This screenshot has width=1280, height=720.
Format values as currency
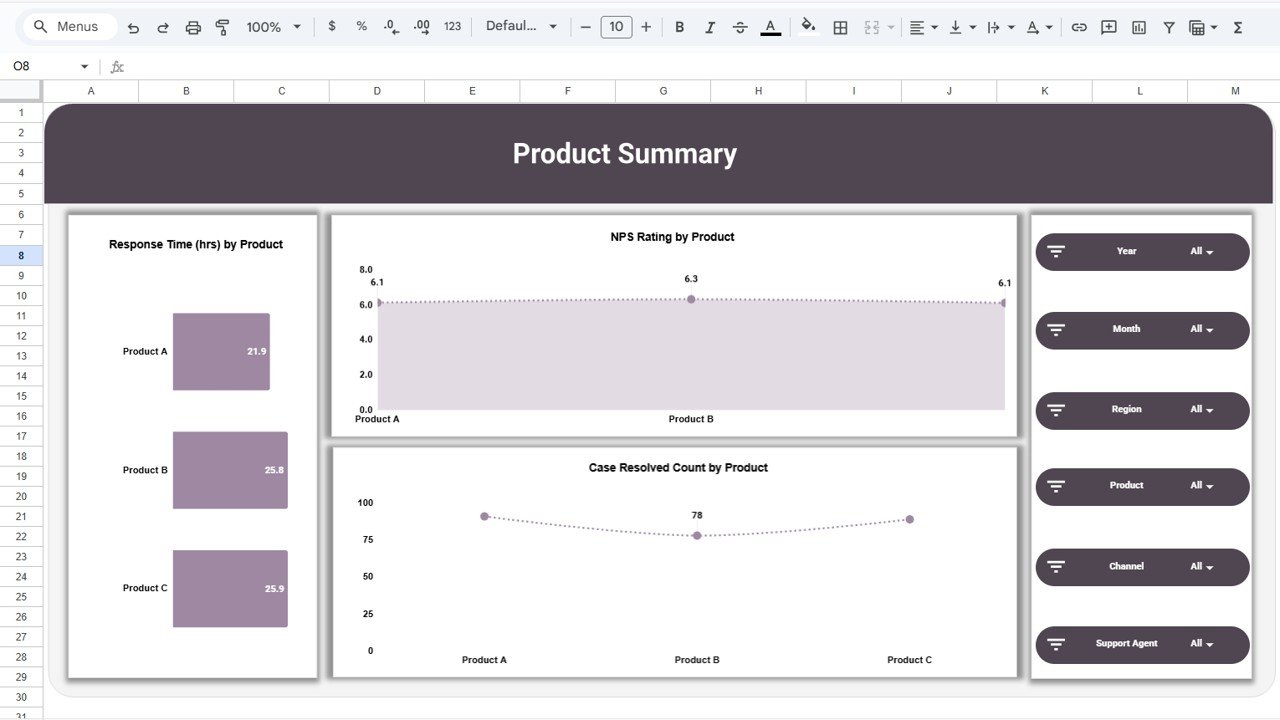pos(332,27)
